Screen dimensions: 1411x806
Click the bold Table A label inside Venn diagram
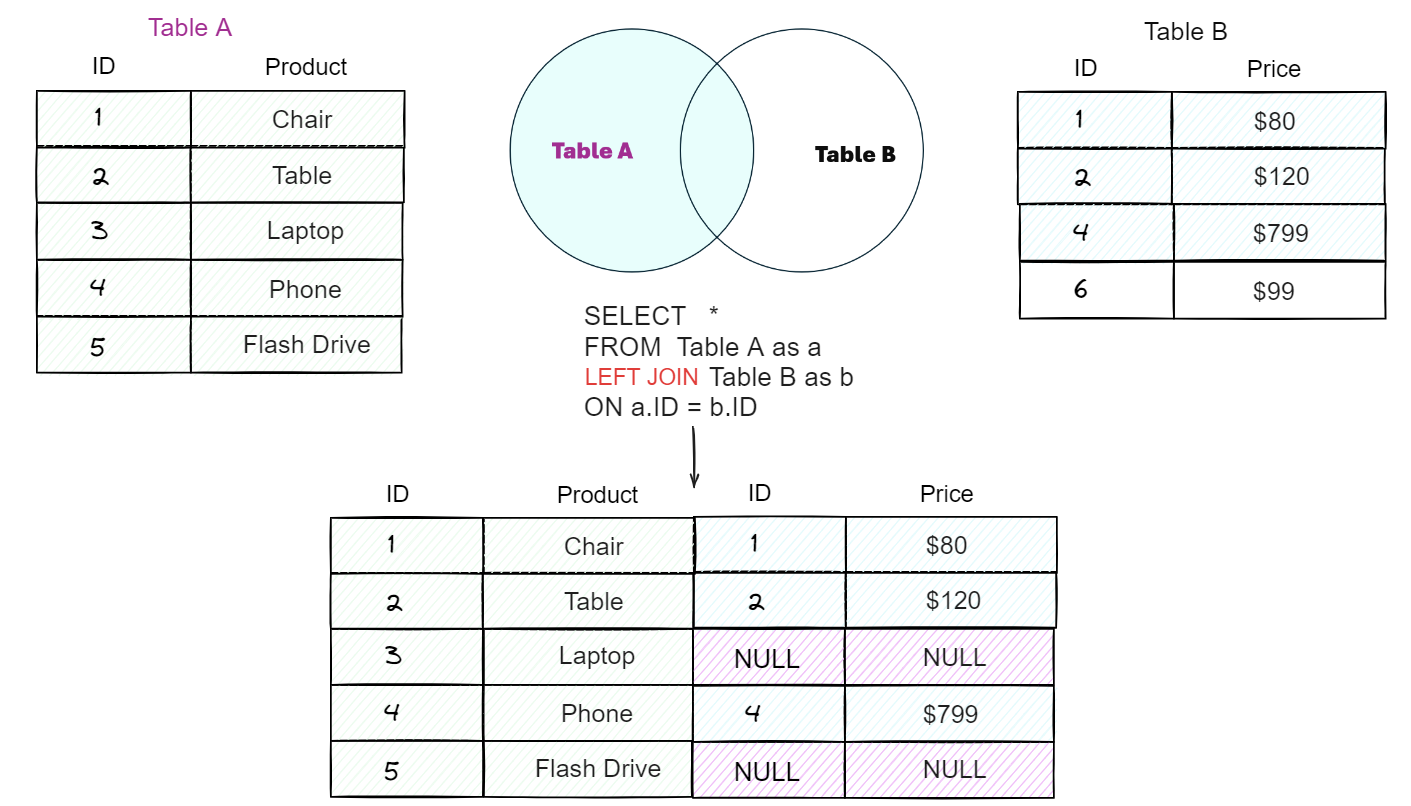tap(592, 152)
